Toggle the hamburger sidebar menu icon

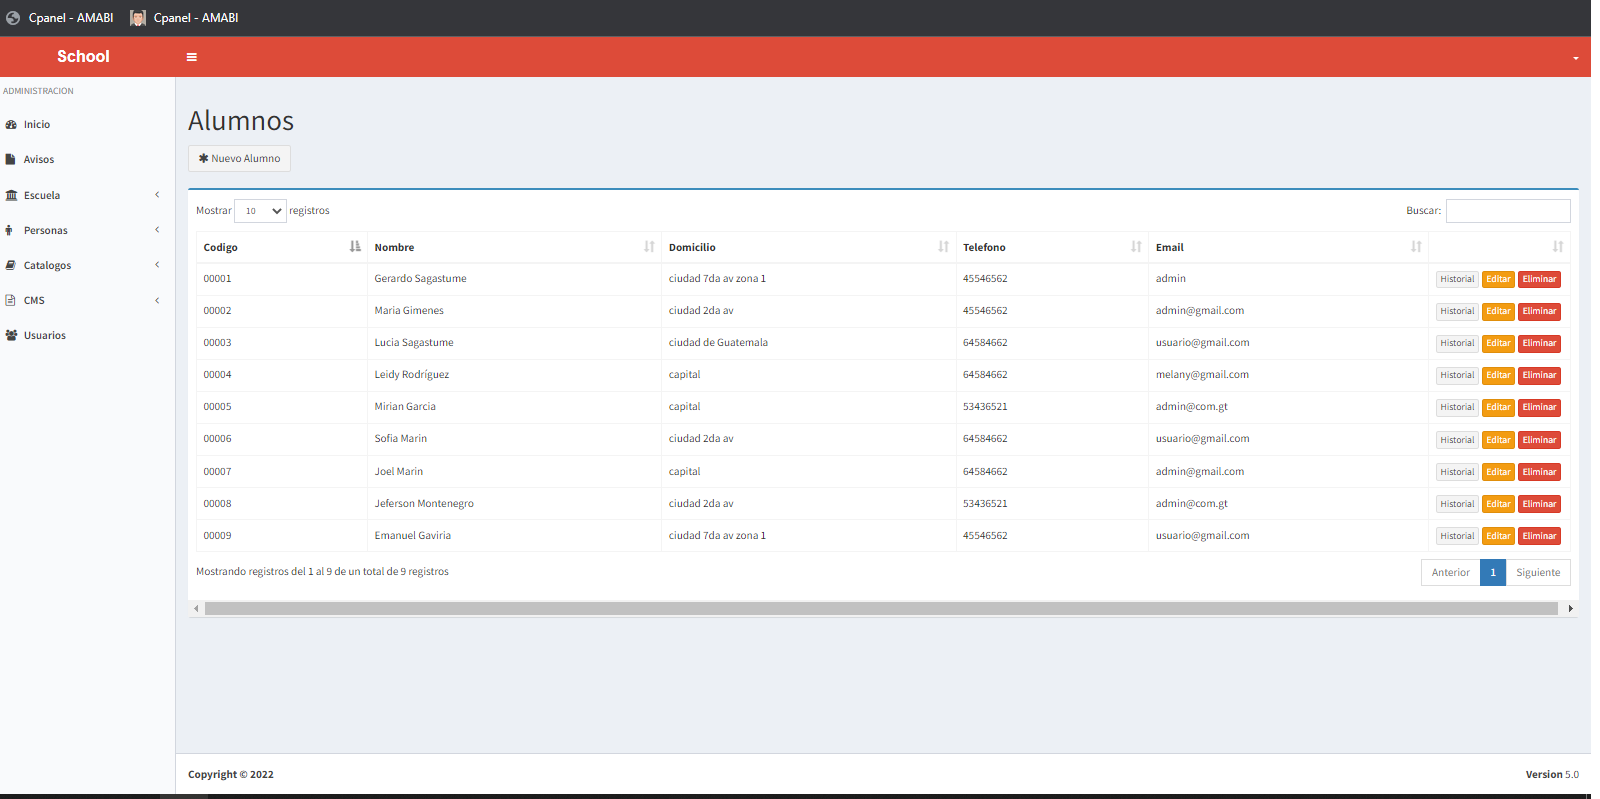pyautogui.click(x=192, y=57)
